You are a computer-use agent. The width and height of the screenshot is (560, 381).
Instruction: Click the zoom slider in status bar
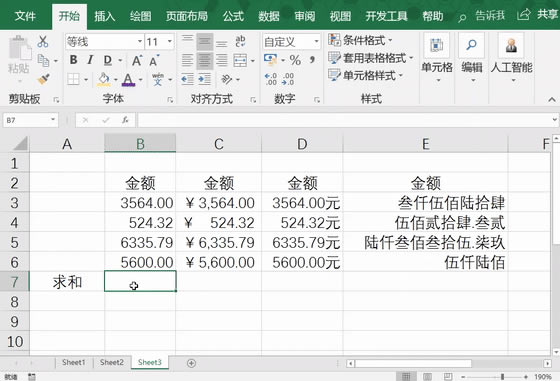click(x=502, y=377)
